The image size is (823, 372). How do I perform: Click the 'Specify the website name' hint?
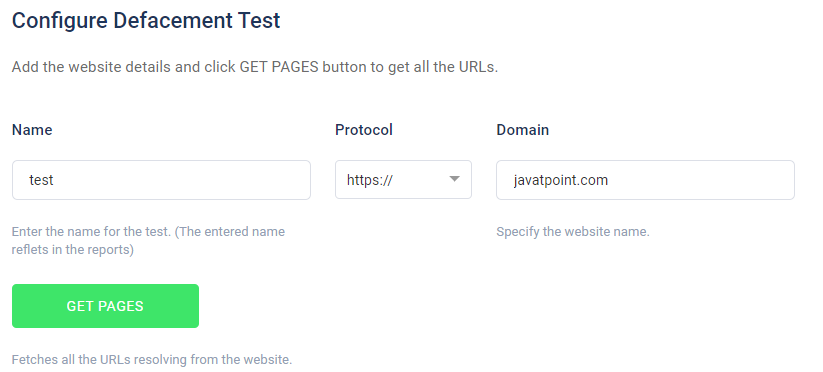click(x=573, y=231)
